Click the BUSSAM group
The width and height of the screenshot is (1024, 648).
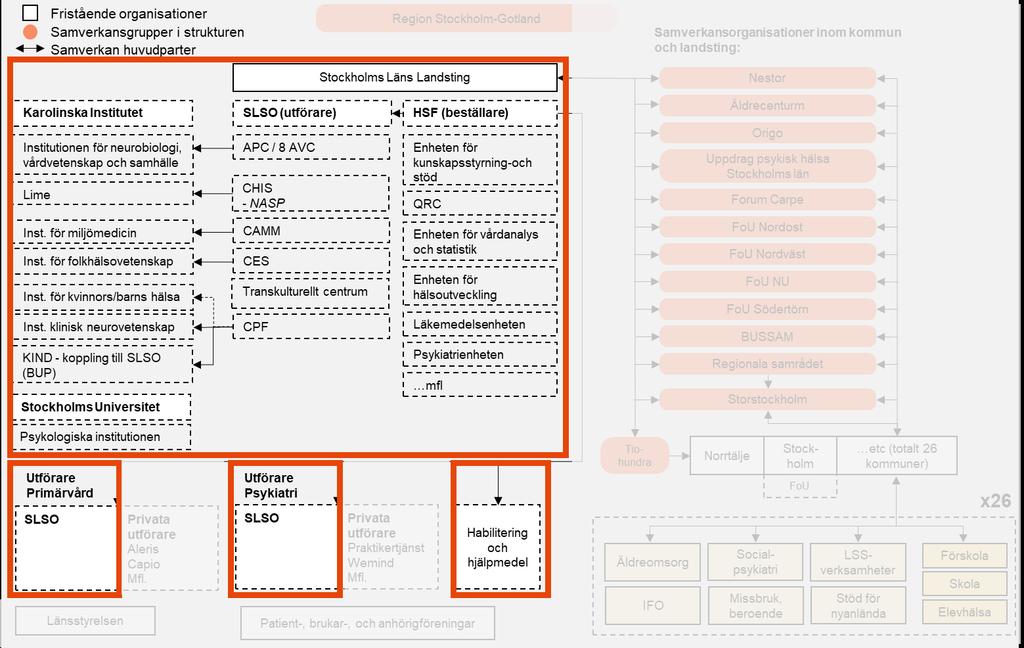(767, 336)
